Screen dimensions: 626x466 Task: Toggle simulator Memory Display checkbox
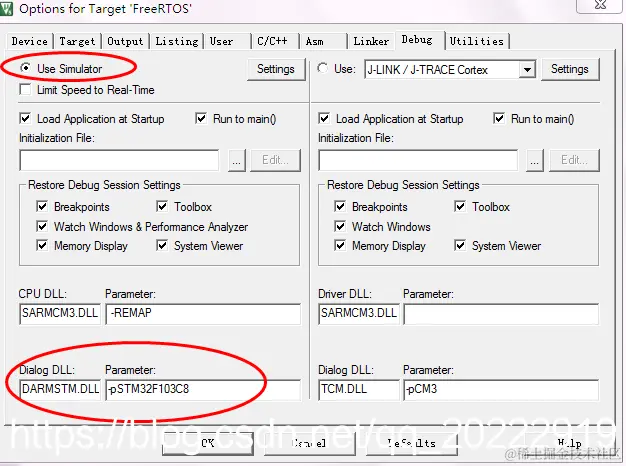pos(42,245)
